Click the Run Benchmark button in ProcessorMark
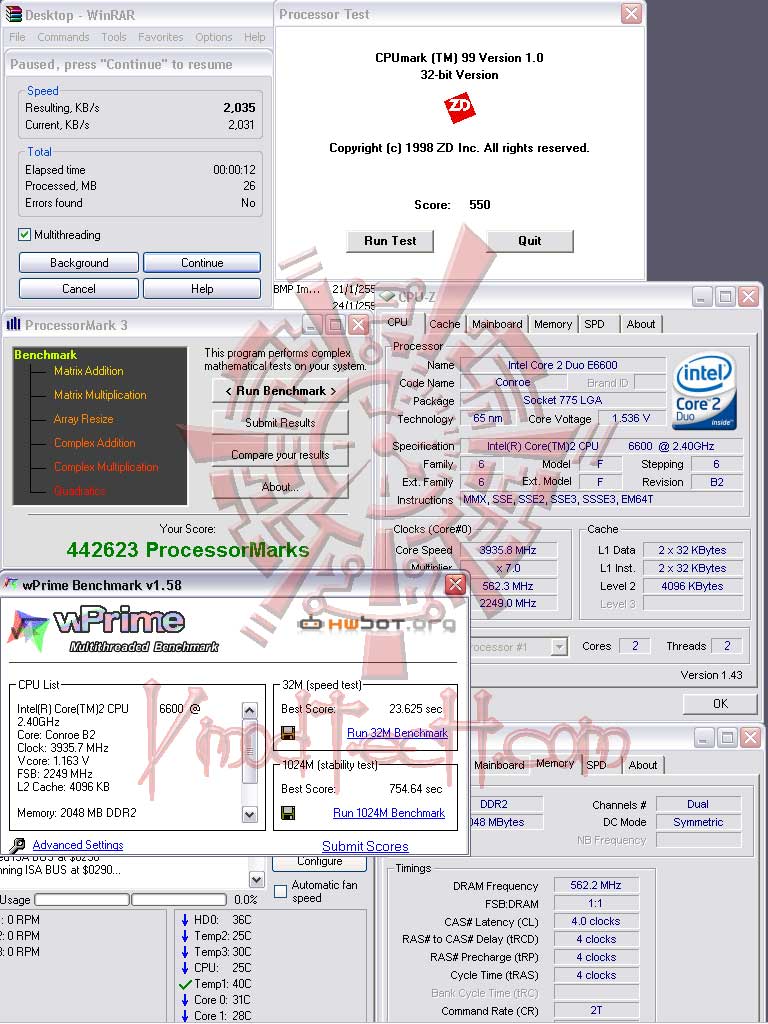The image size is (768, 1024). point(280,391)
